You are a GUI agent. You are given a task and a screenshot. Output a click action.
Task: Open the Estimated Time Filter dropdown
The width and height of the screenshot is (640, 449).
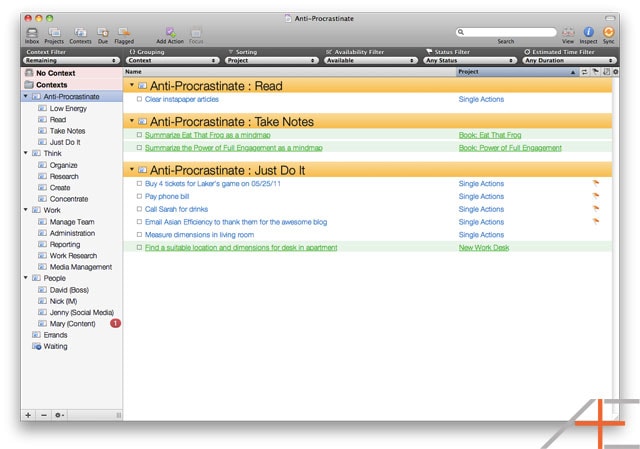click(x=569, y=60)
